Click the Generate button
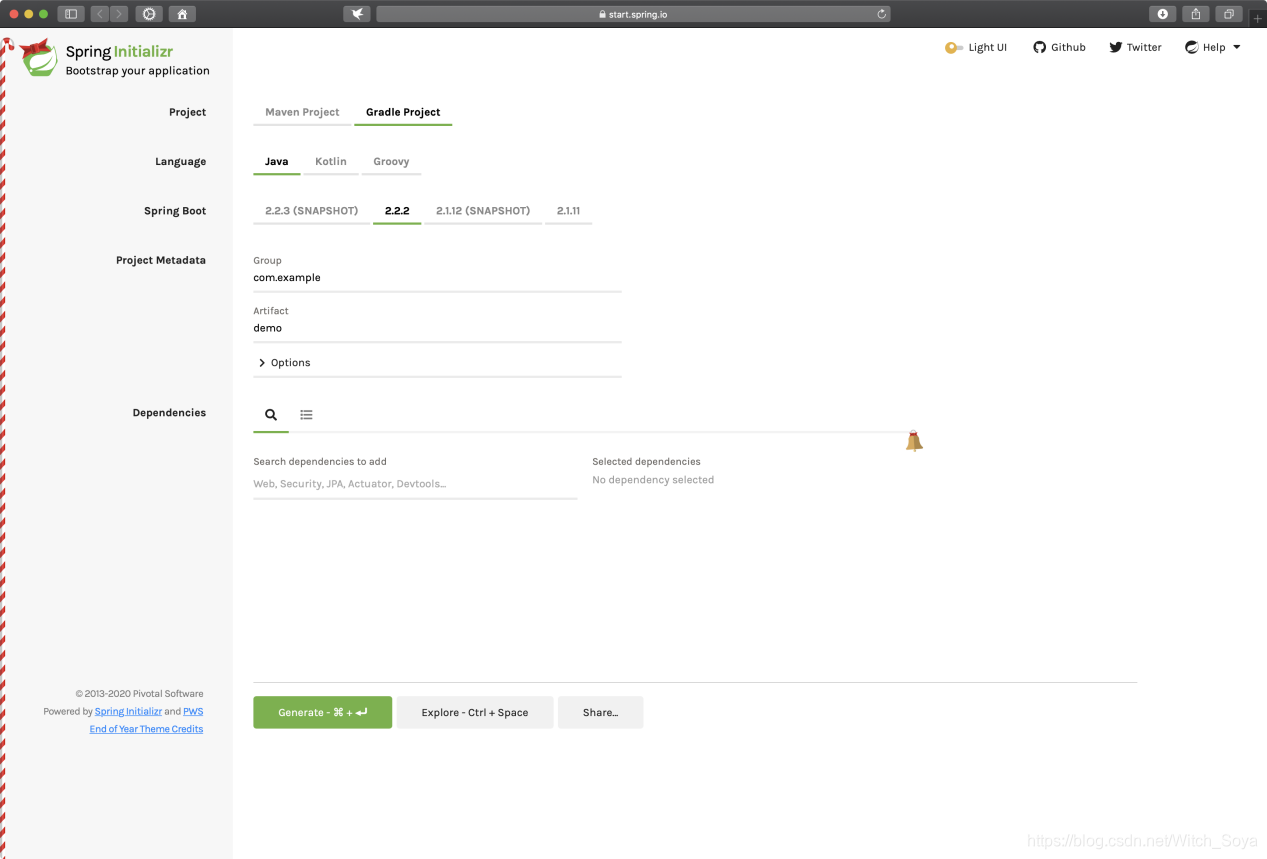 322,712
